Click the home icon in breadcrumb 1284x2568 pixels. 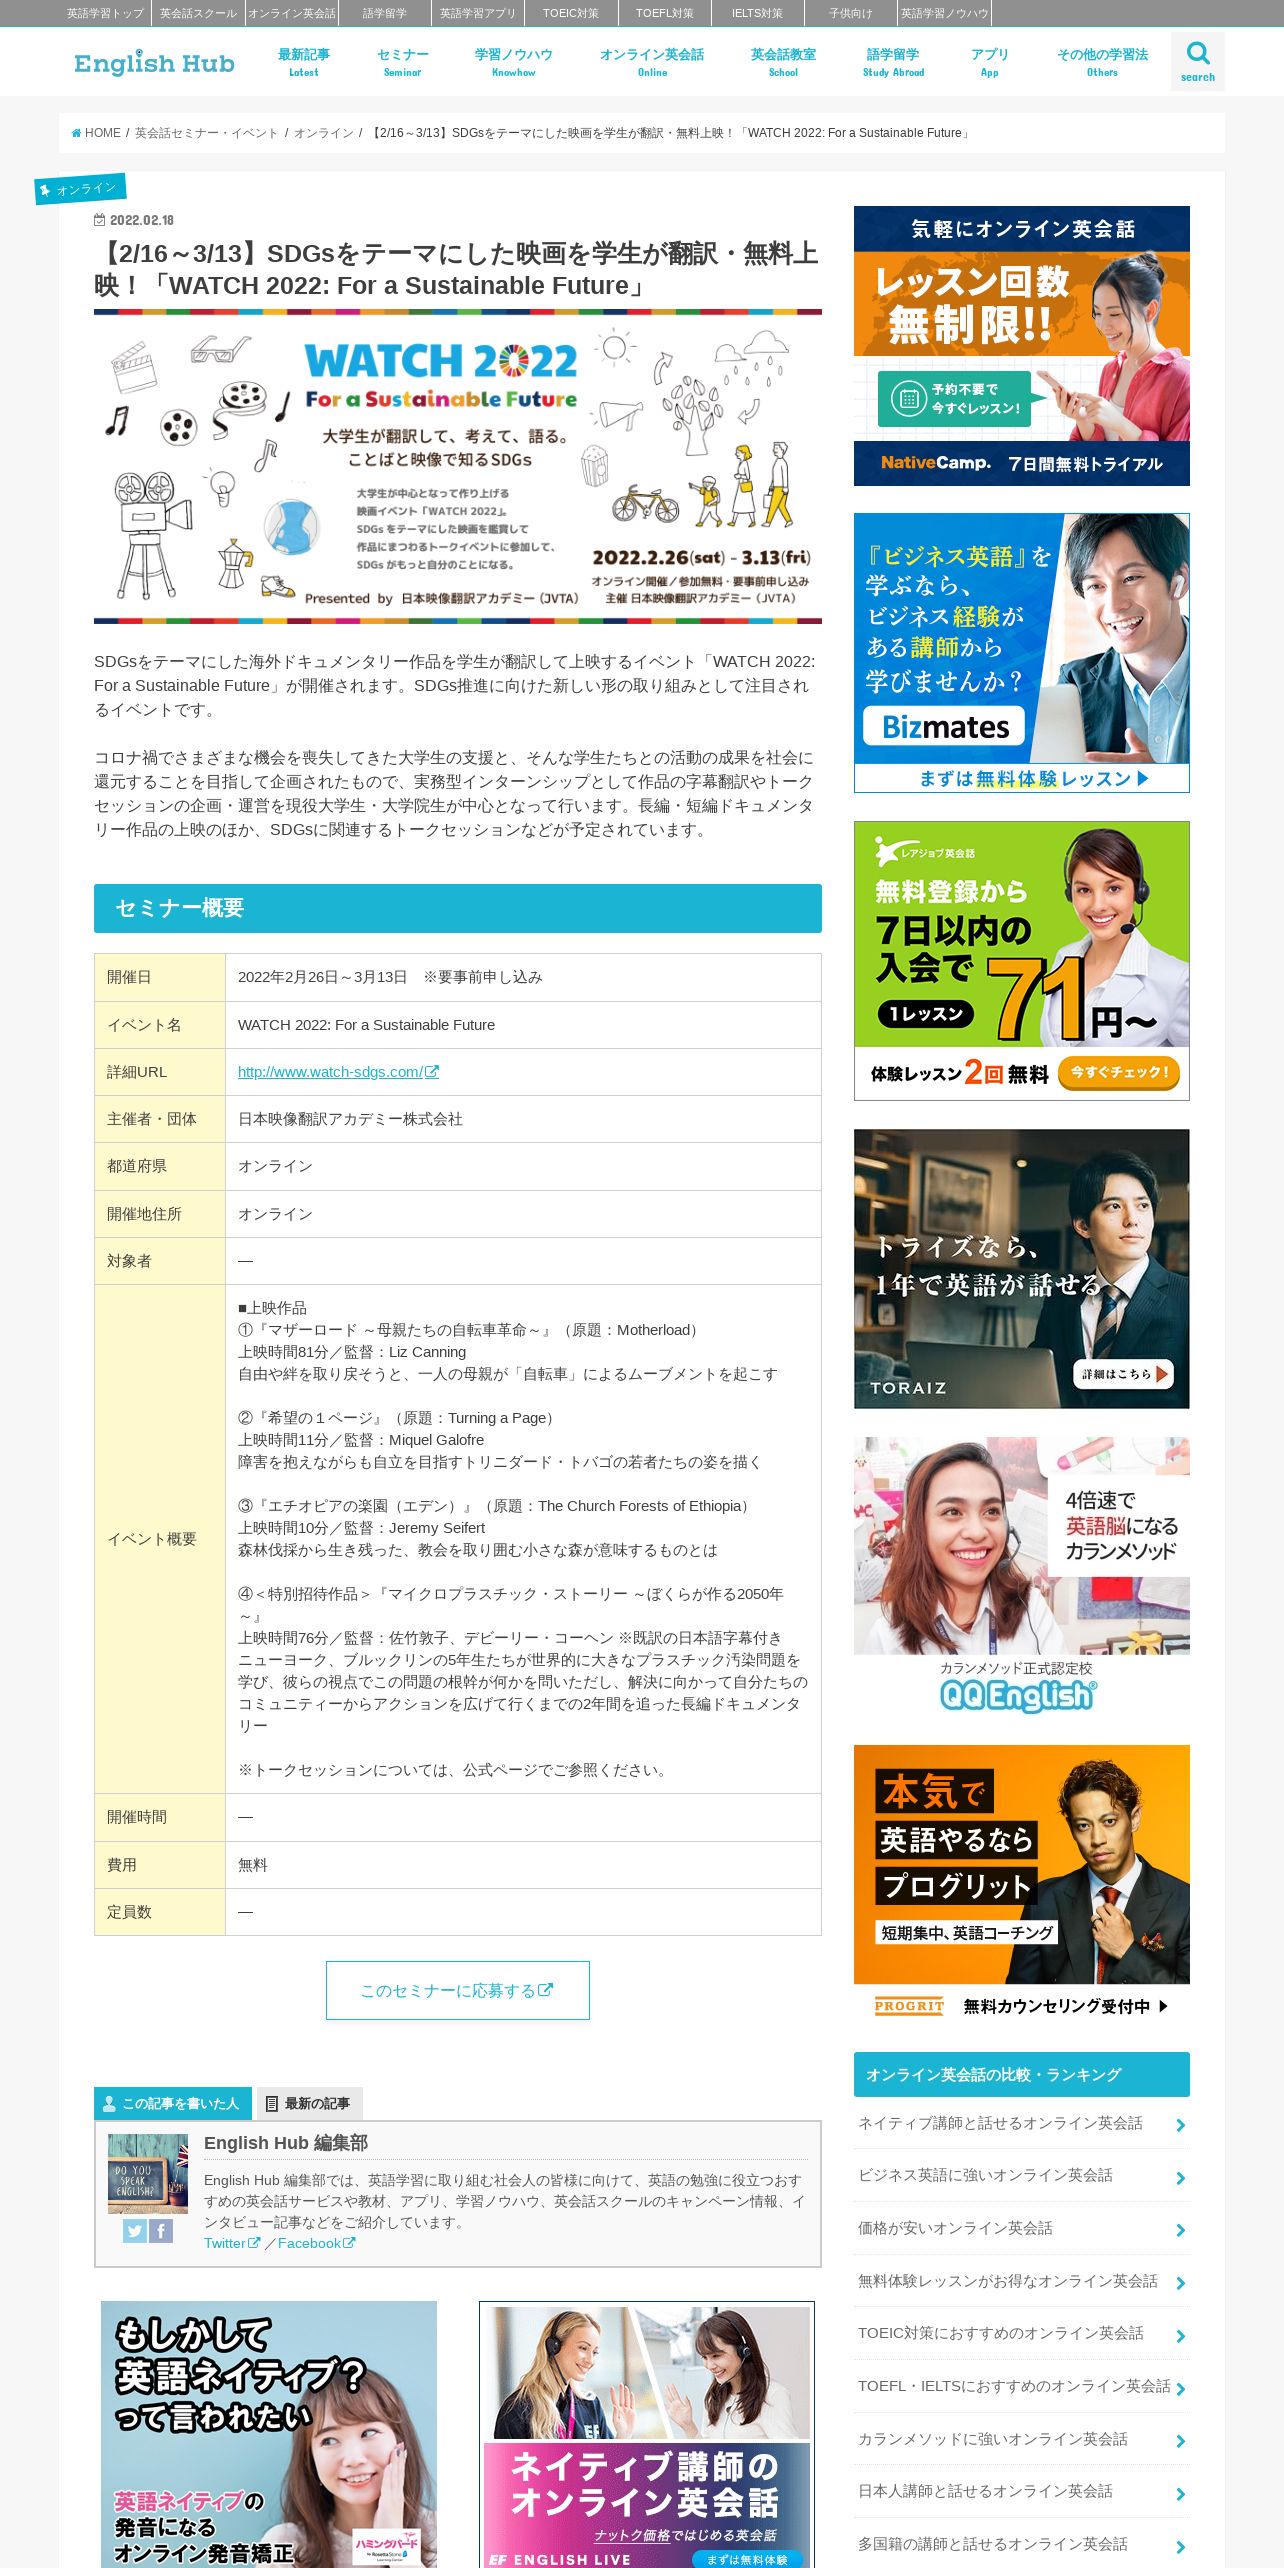pos(76,133)
